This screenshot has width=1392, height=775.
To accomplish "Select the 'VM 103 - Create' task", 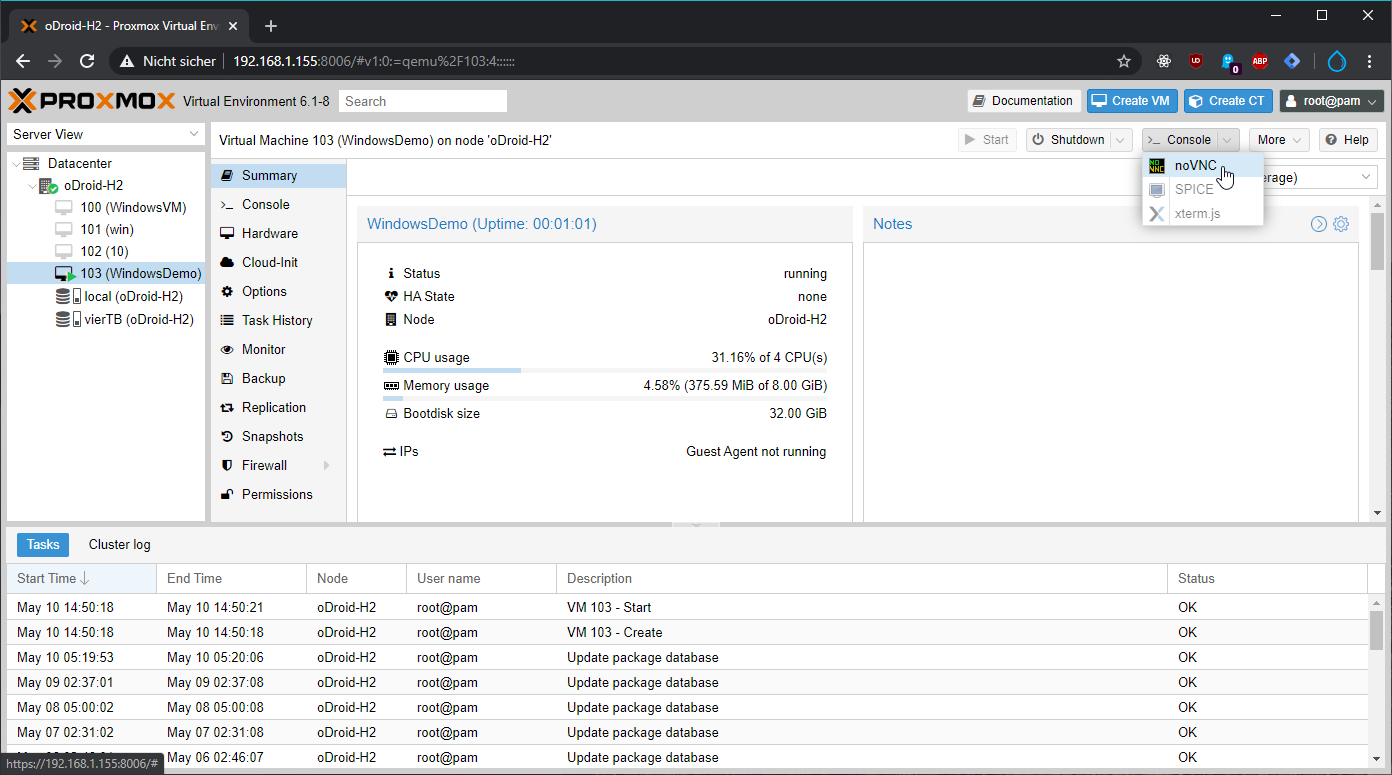I will (687, 632).
